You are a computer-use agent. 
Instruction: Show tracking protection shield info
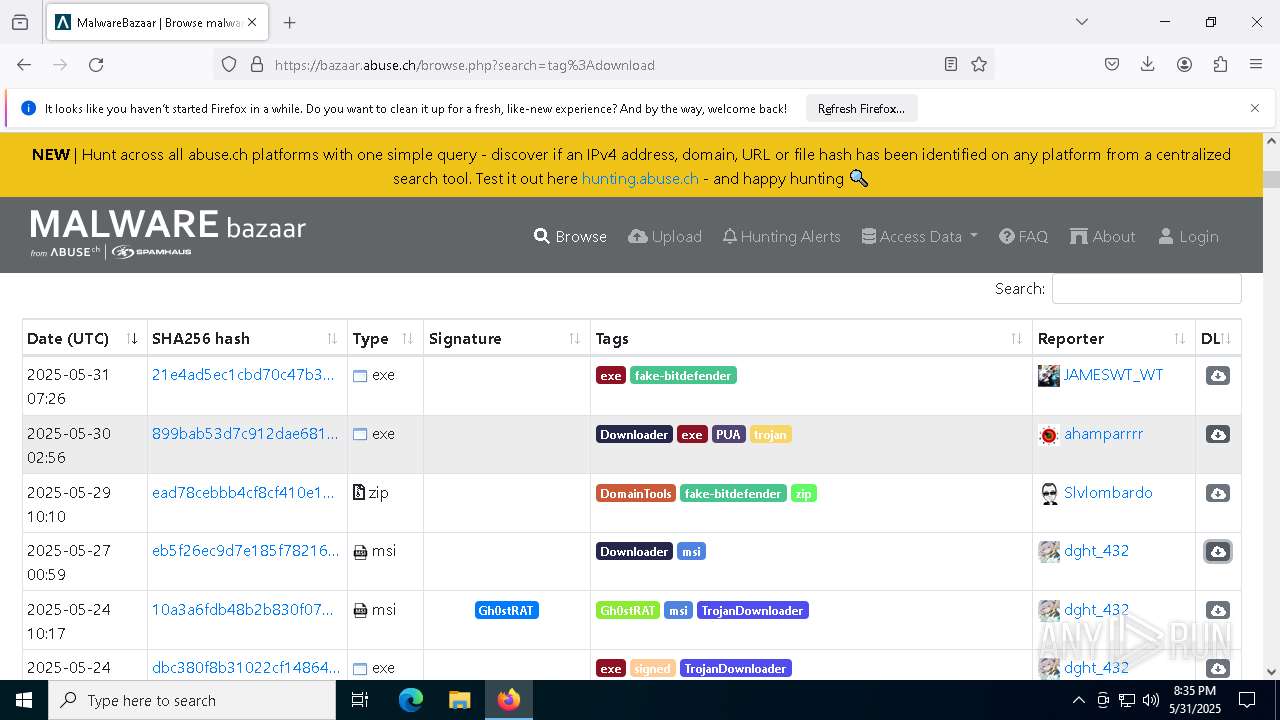[x=229, y=65]
